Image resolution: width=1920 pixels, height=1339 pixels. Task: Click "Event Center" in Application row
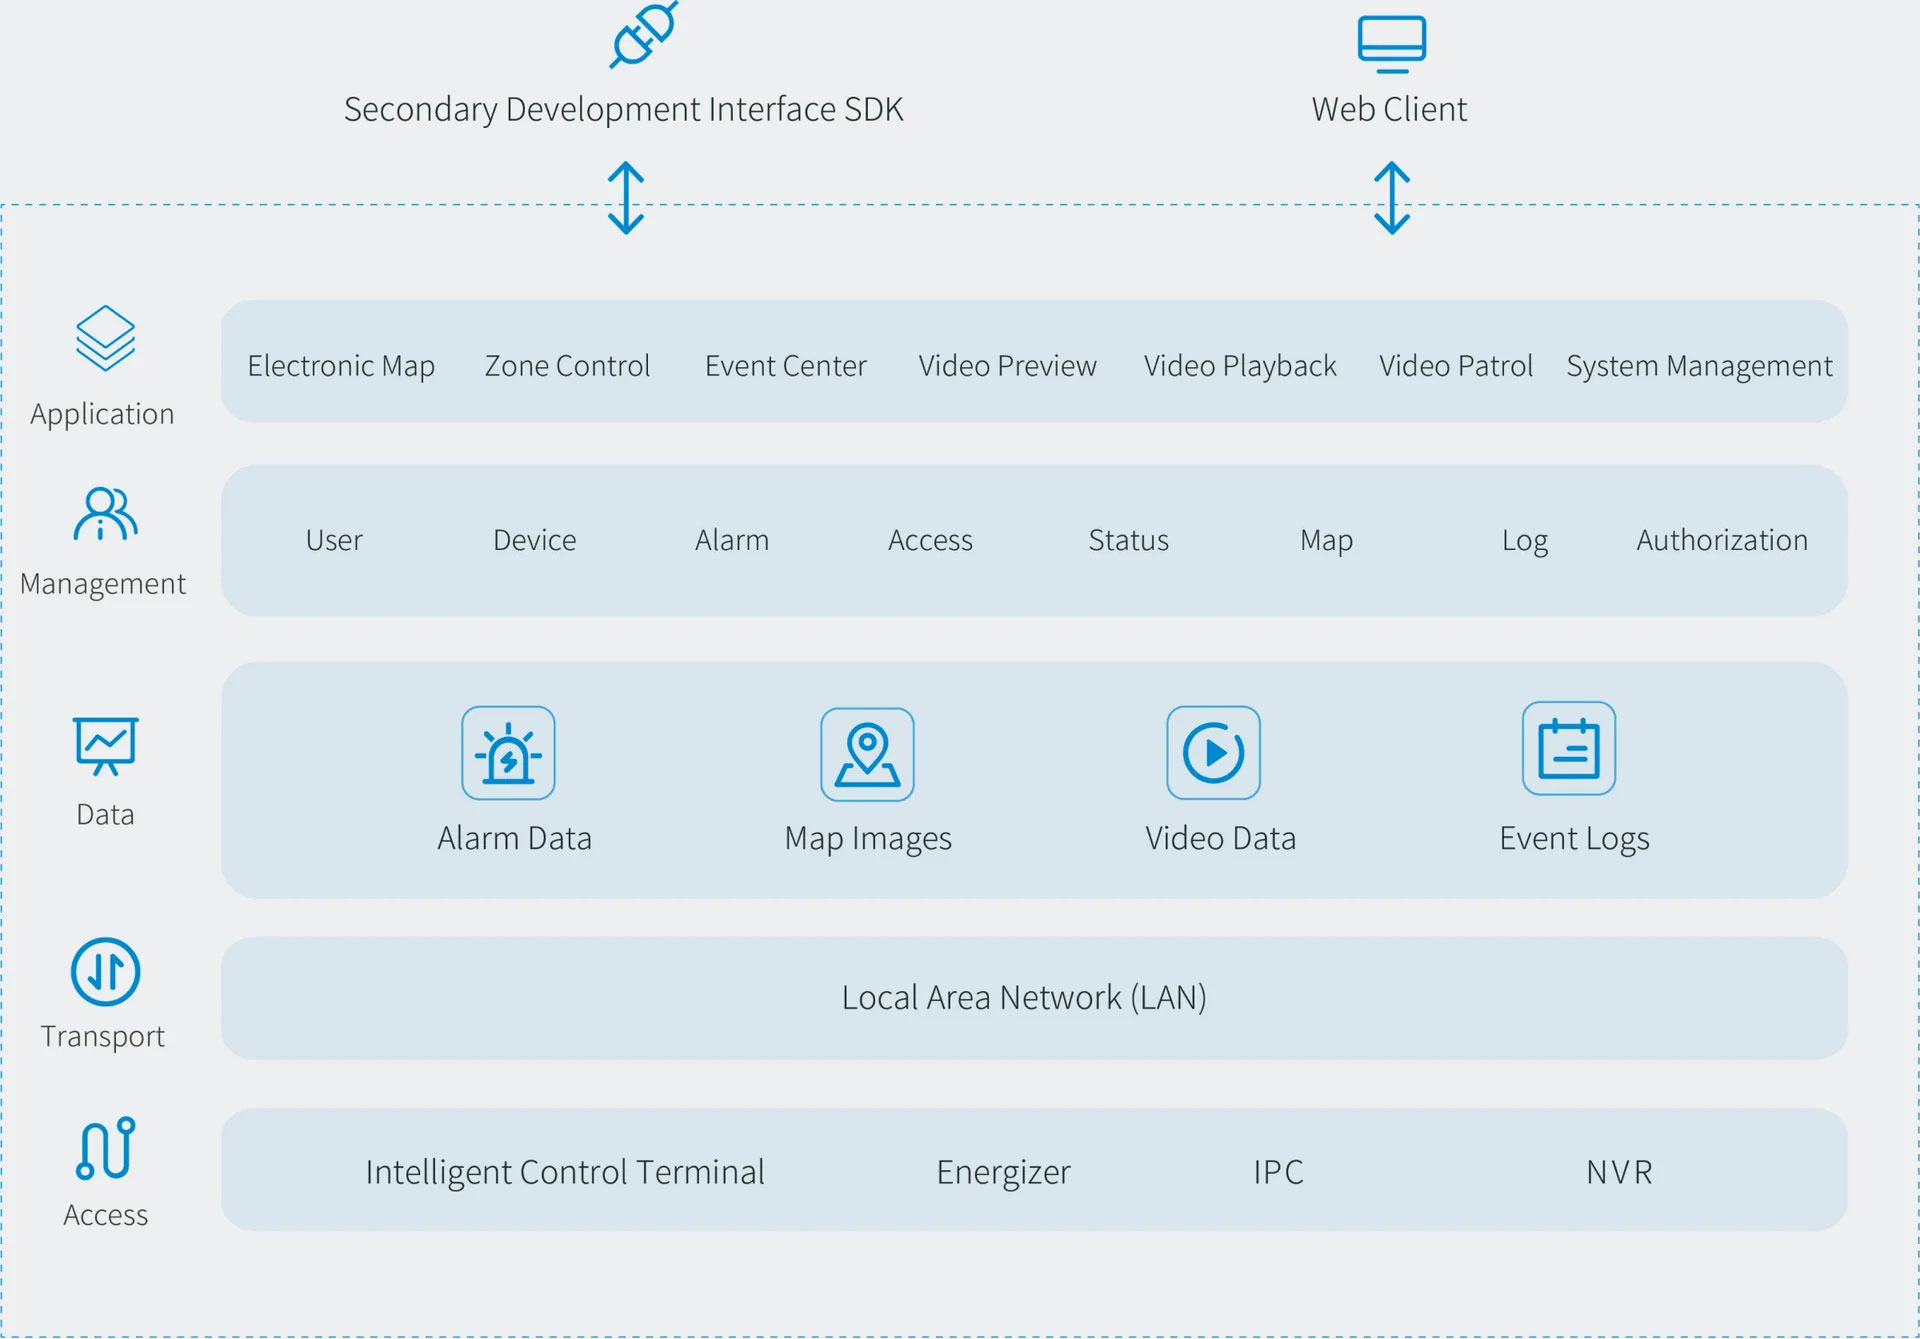tap(785, 366)
